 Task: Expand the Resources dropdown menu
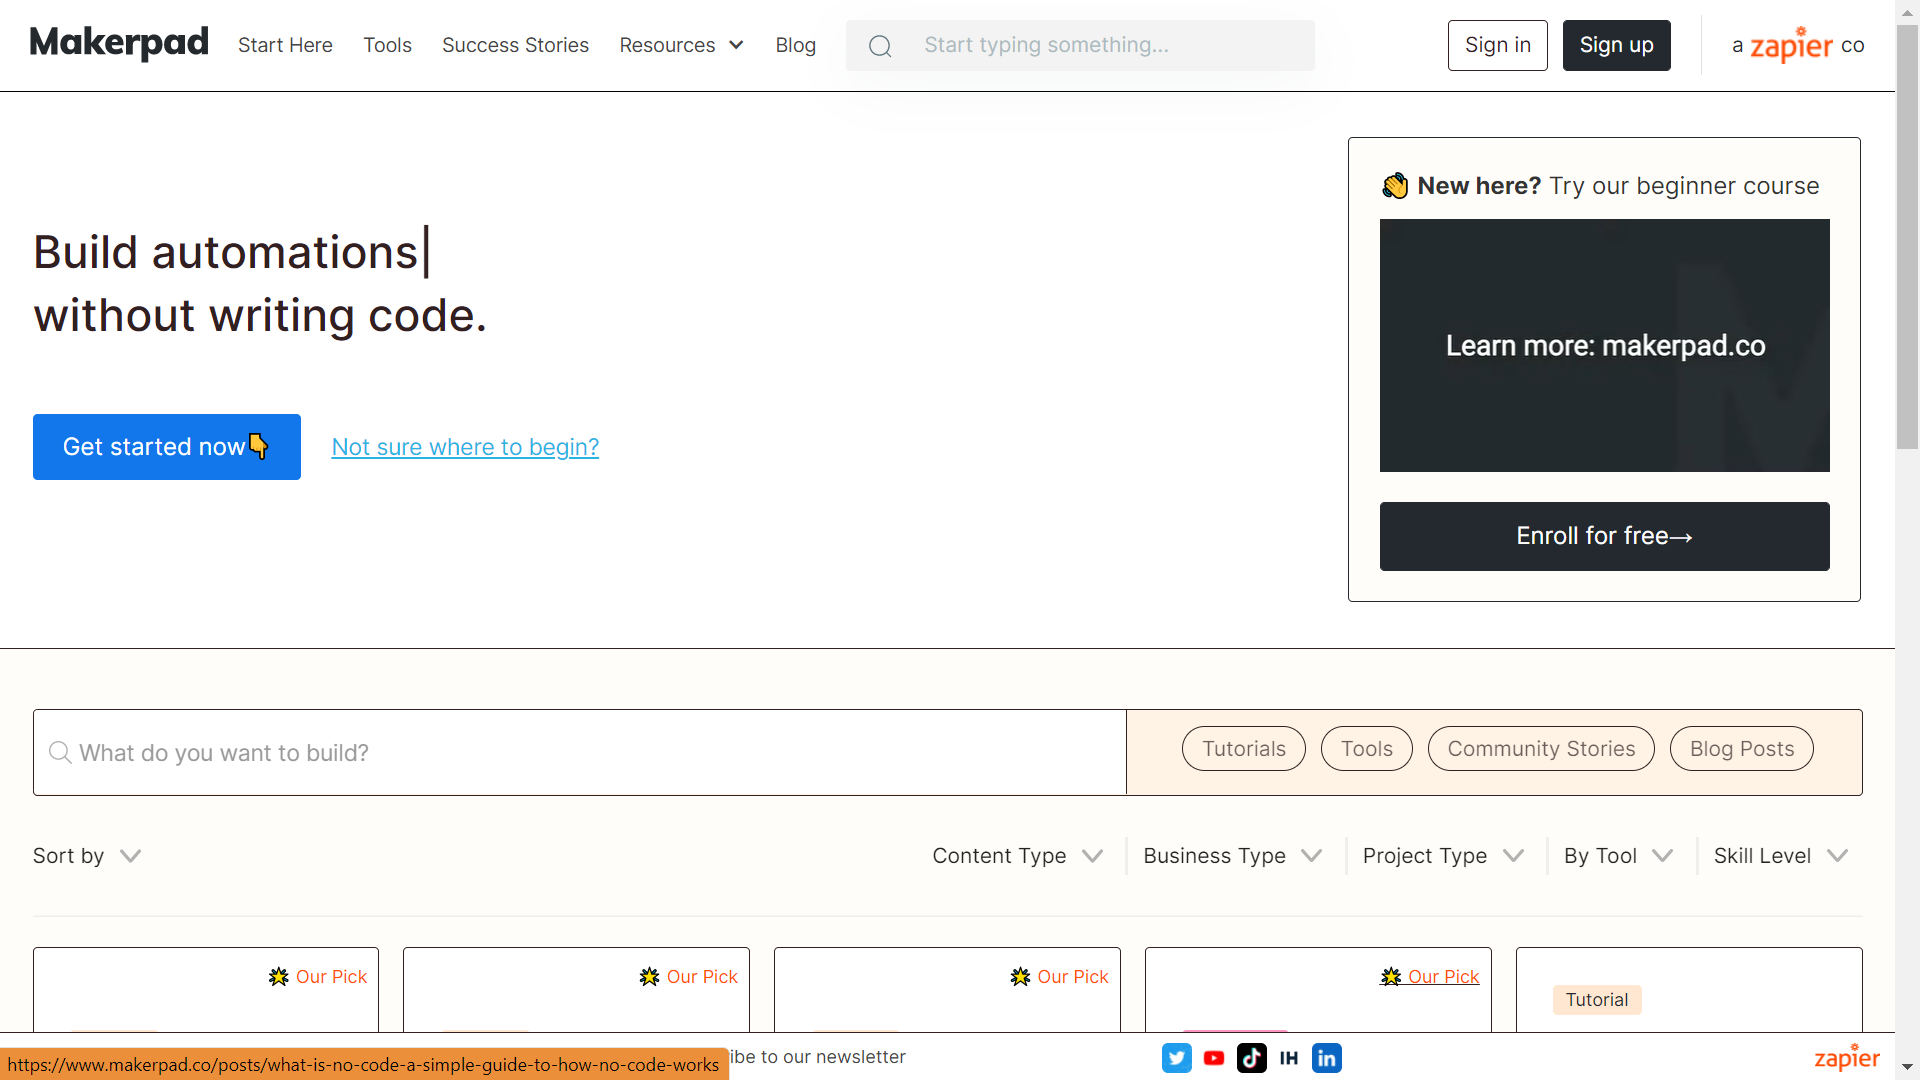tap(680, 44)
